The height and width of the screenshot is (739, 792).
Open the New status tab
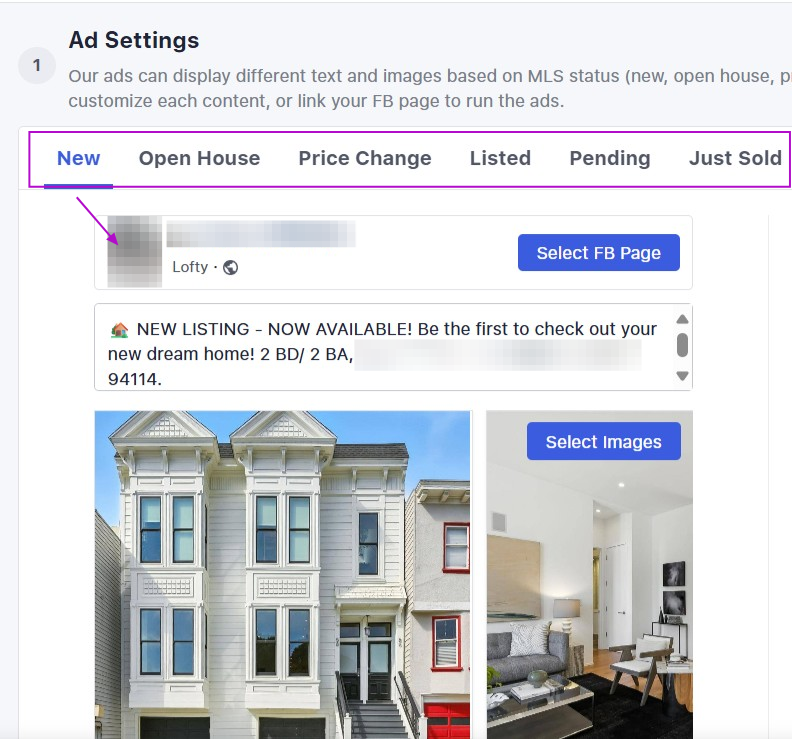click(78, 159)
